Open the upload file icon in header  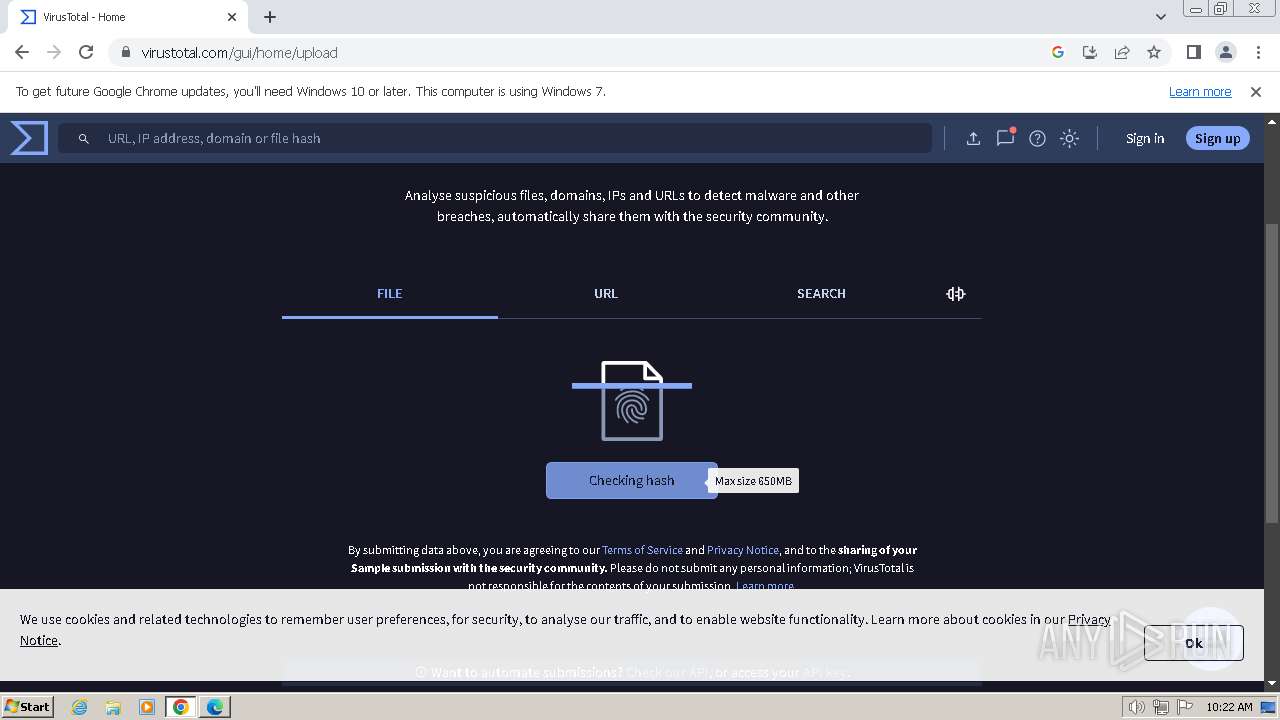(973, 139)
